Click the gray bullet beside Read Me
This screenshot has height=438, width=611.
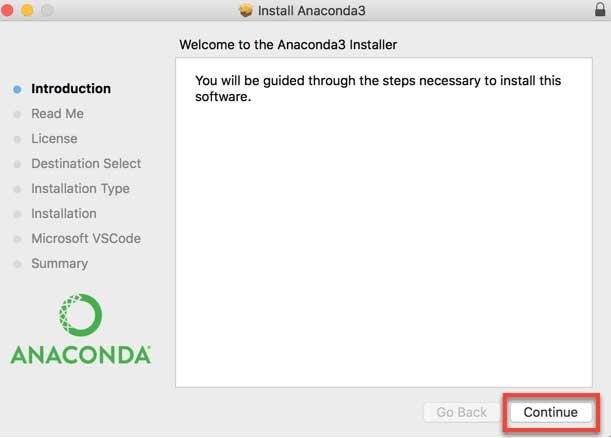[x=17, y=114]
